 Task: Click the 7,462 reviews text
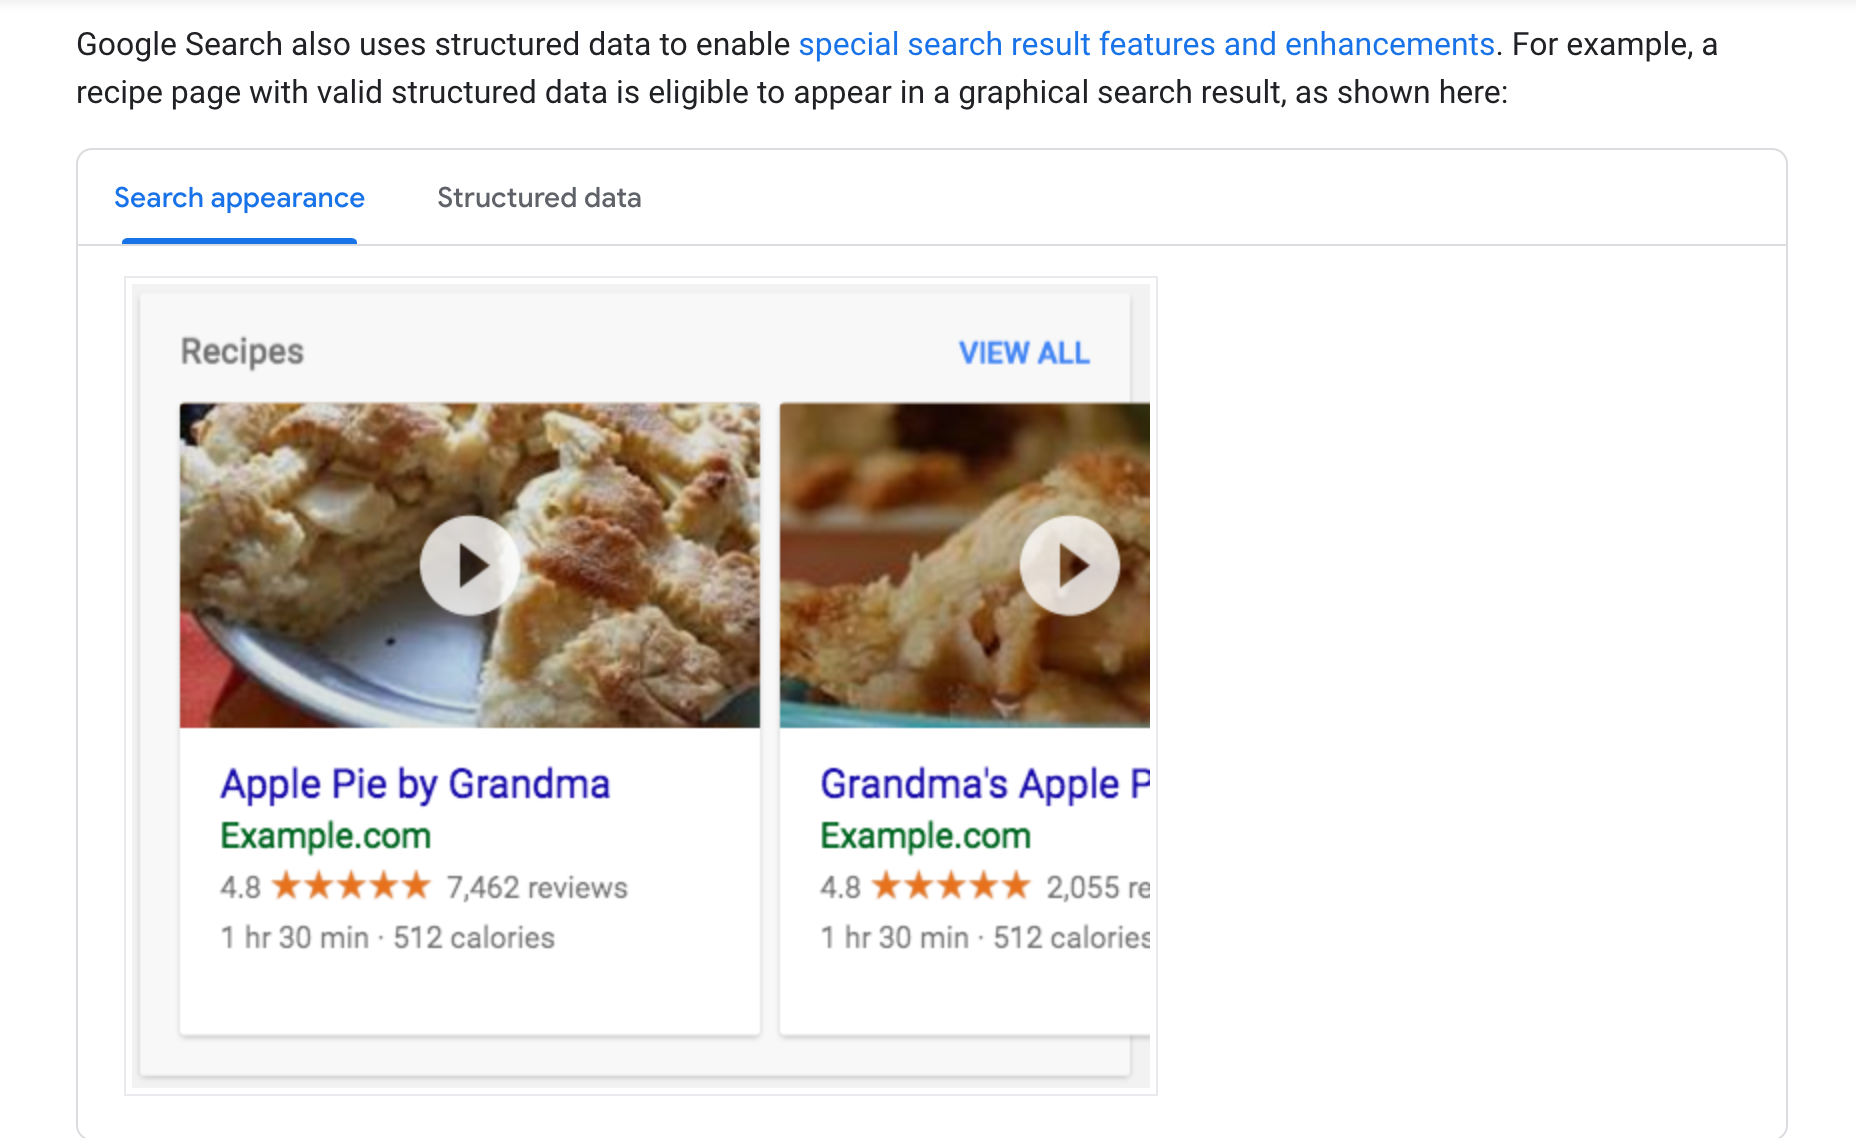(537, 887)
